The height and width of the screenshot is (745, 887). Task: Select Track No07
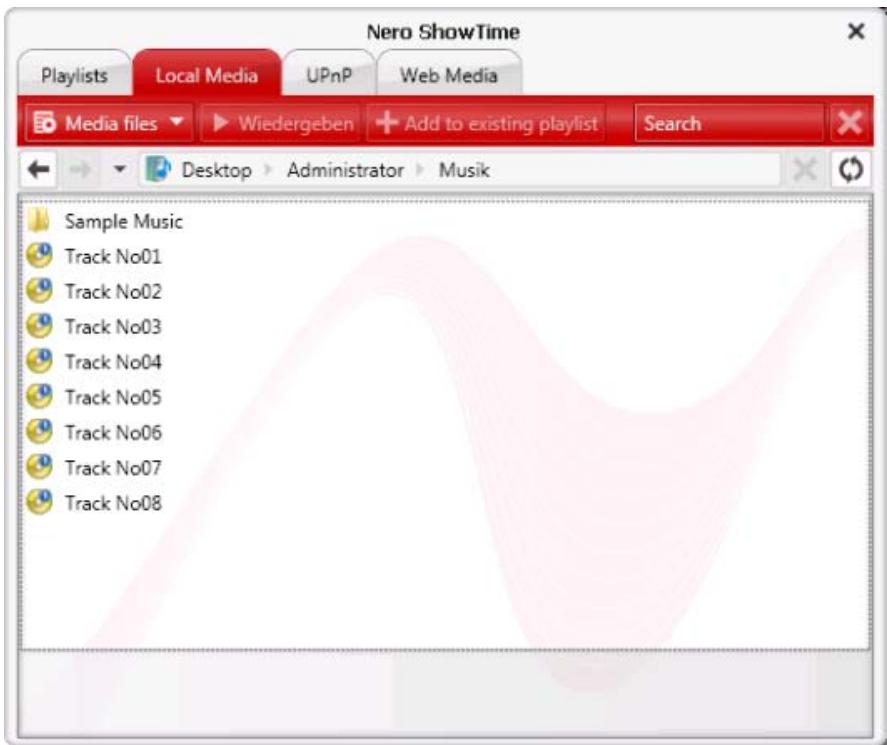pos(113,468)
